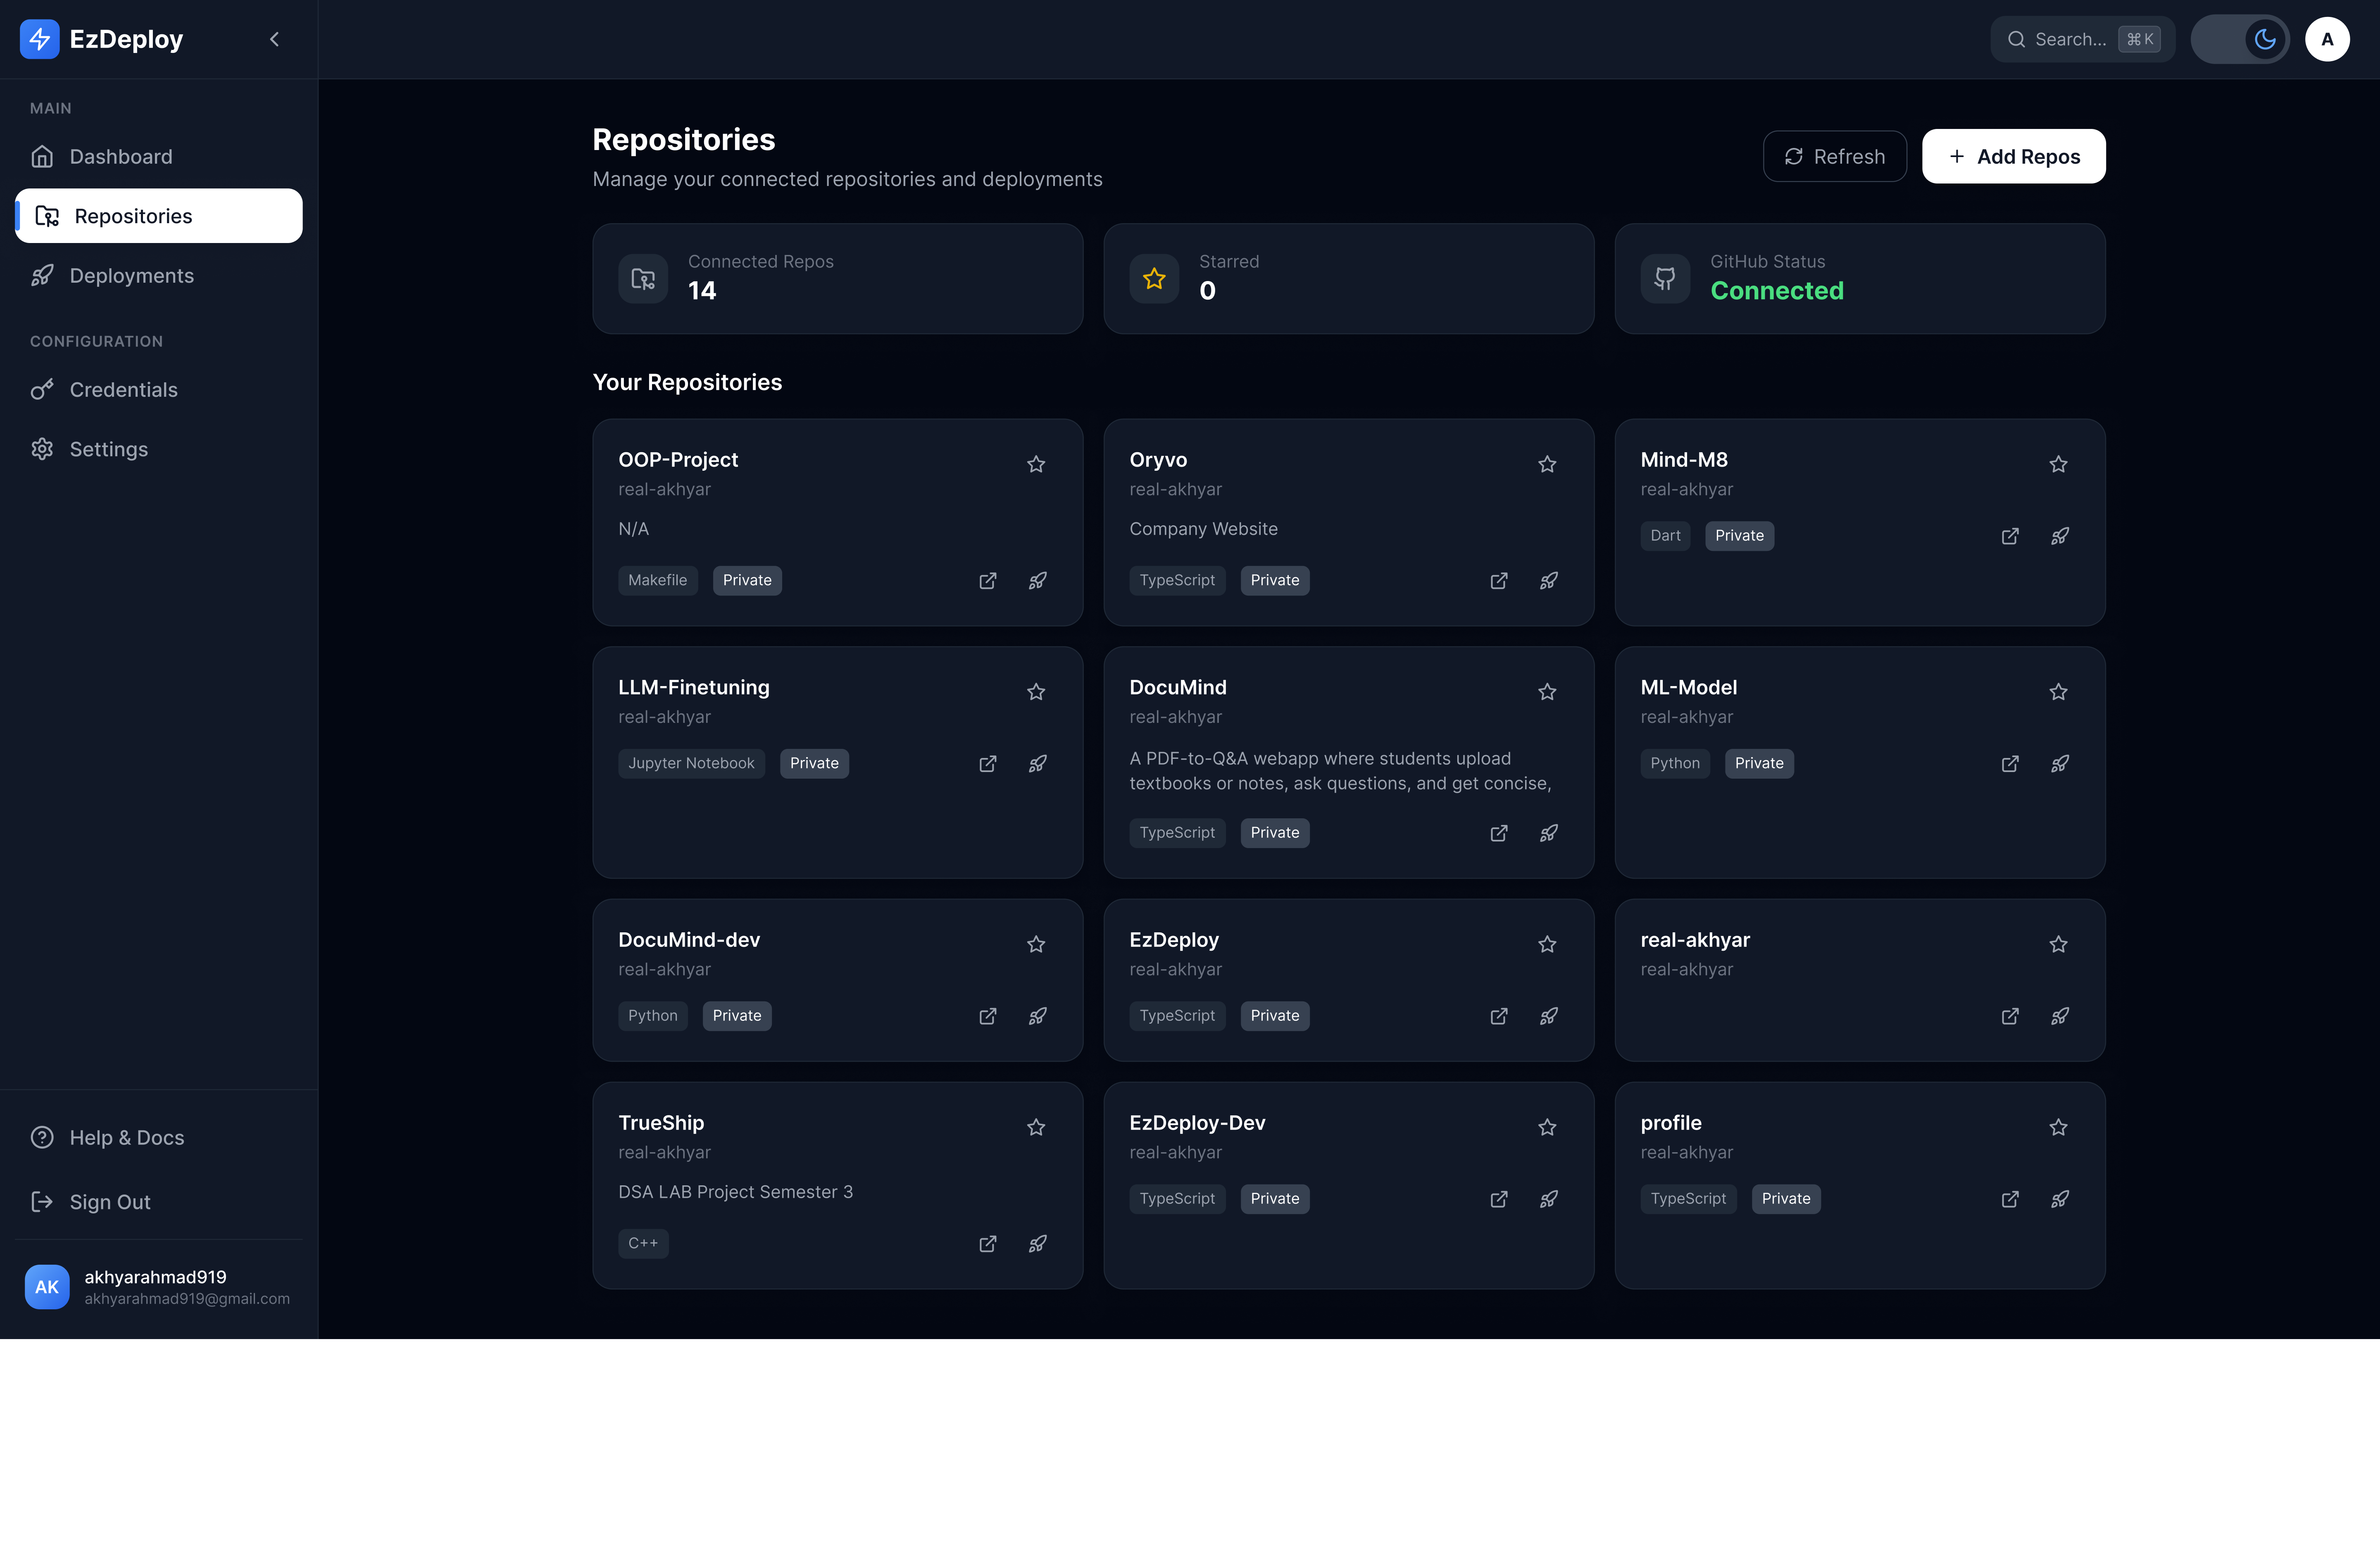Click the Connected Repos folder icon
2380x1542 pixels.
coord(643,278)
